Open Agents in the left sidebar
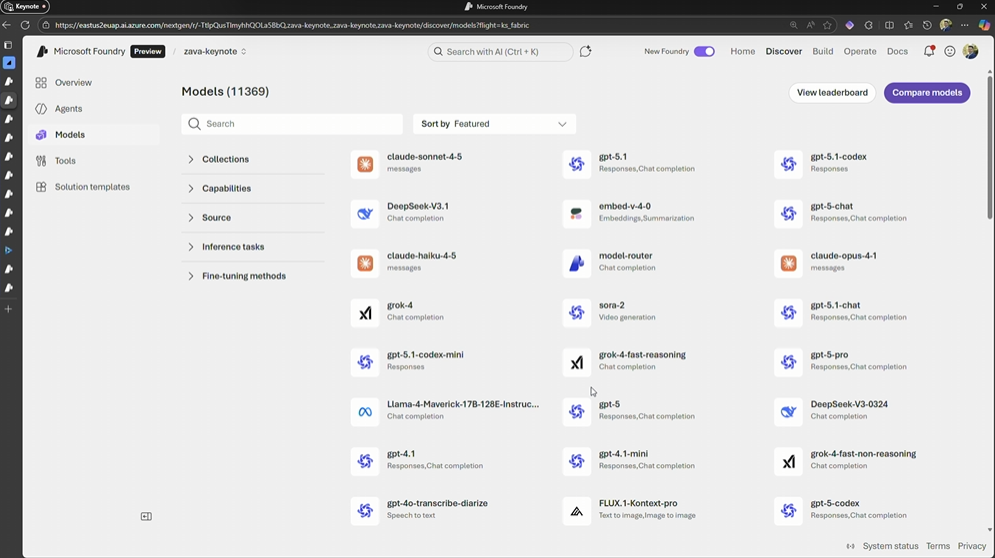The width and height of the screenshot is (995, 558). (68, 109)
